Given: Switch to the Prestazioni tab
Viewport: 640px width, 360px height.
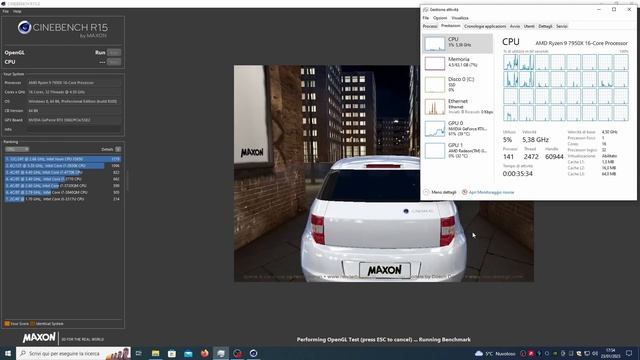Looking at the screenshot, I should pos(451,26).
